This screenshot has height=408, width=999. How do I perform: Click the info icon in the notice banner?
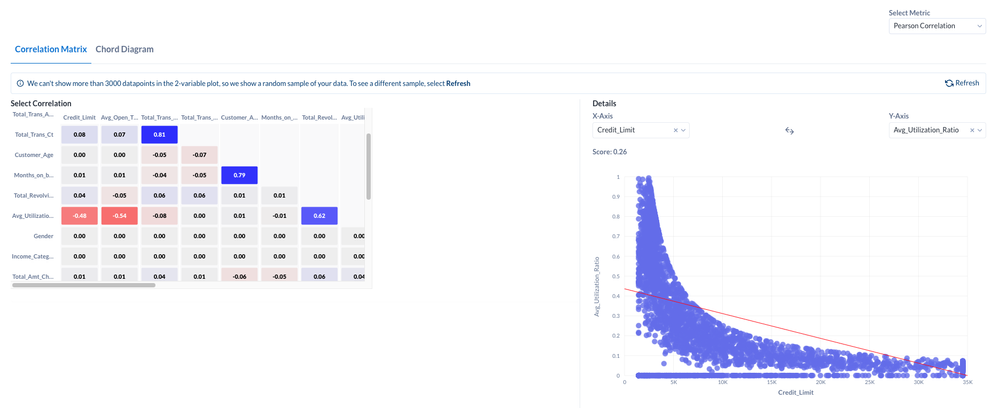tap(20, 83)
